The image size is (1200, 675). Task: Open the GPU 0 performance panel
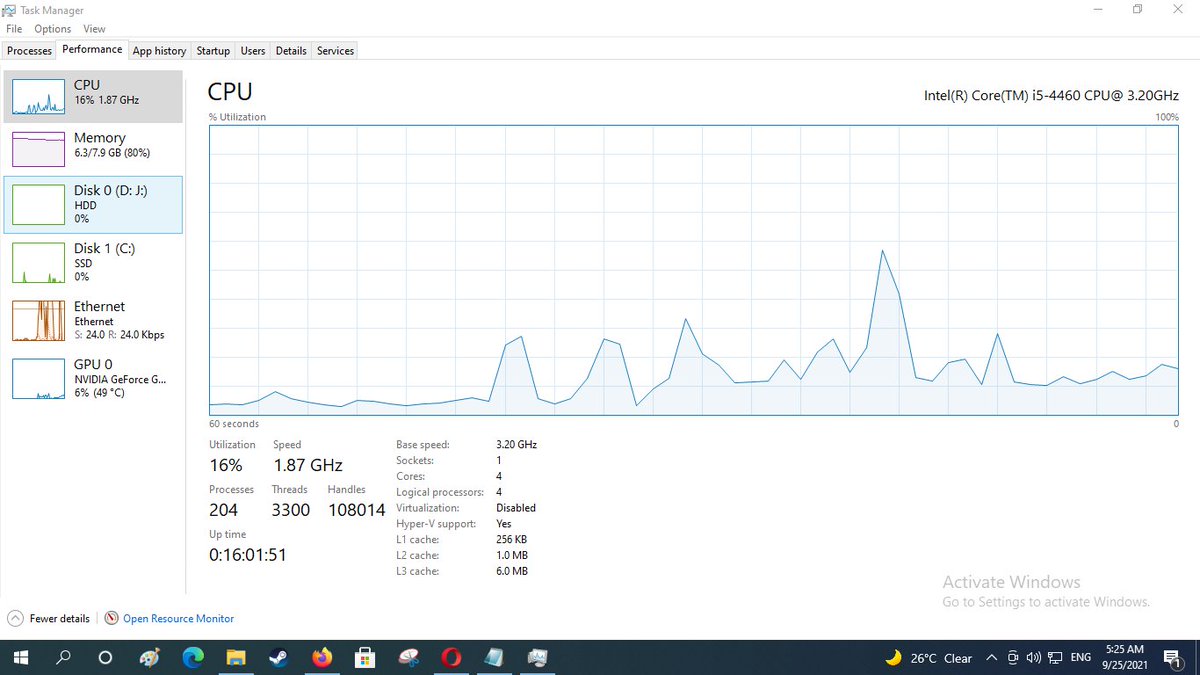point(93,378)
